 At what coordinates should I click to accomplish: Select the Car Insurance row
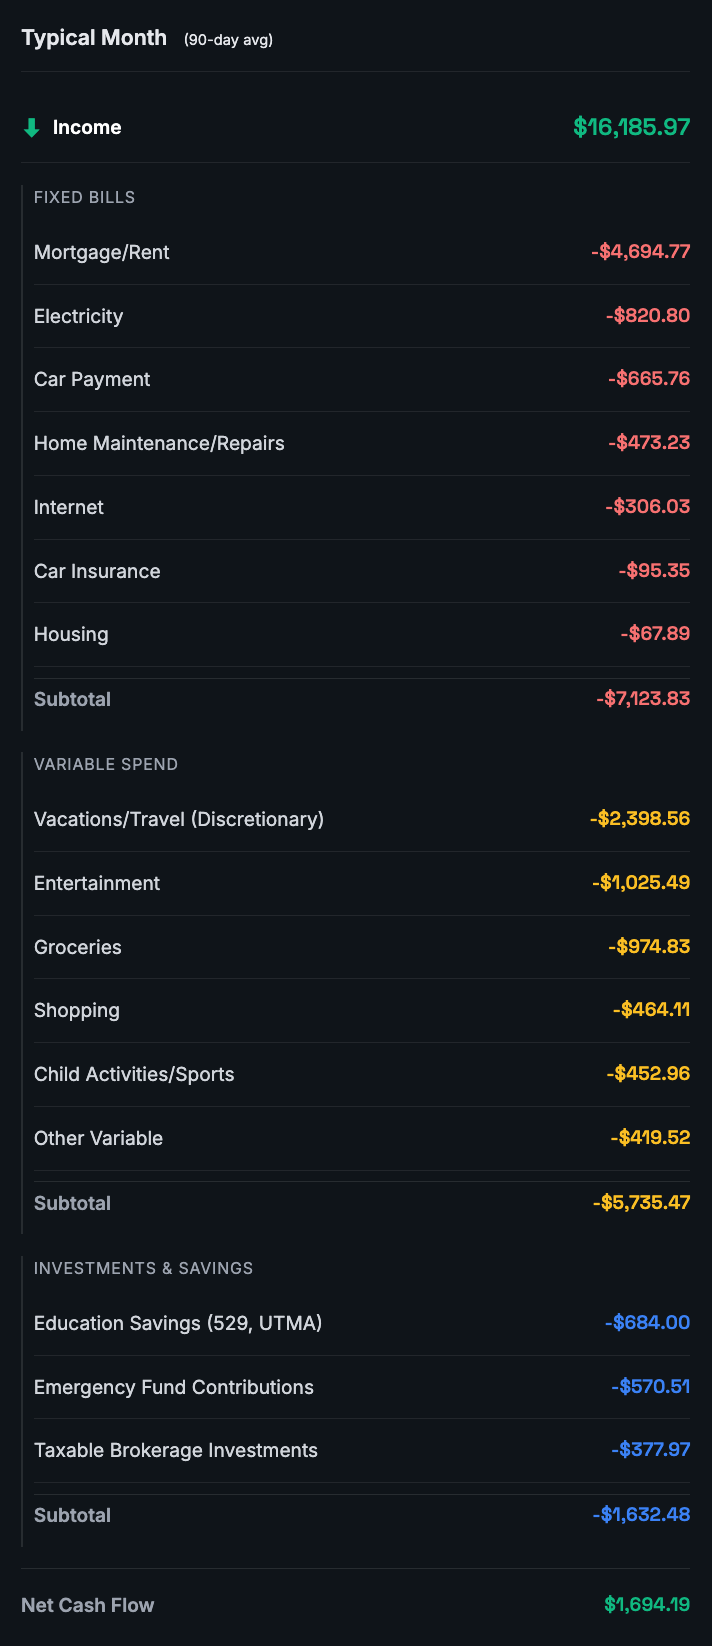97,571
